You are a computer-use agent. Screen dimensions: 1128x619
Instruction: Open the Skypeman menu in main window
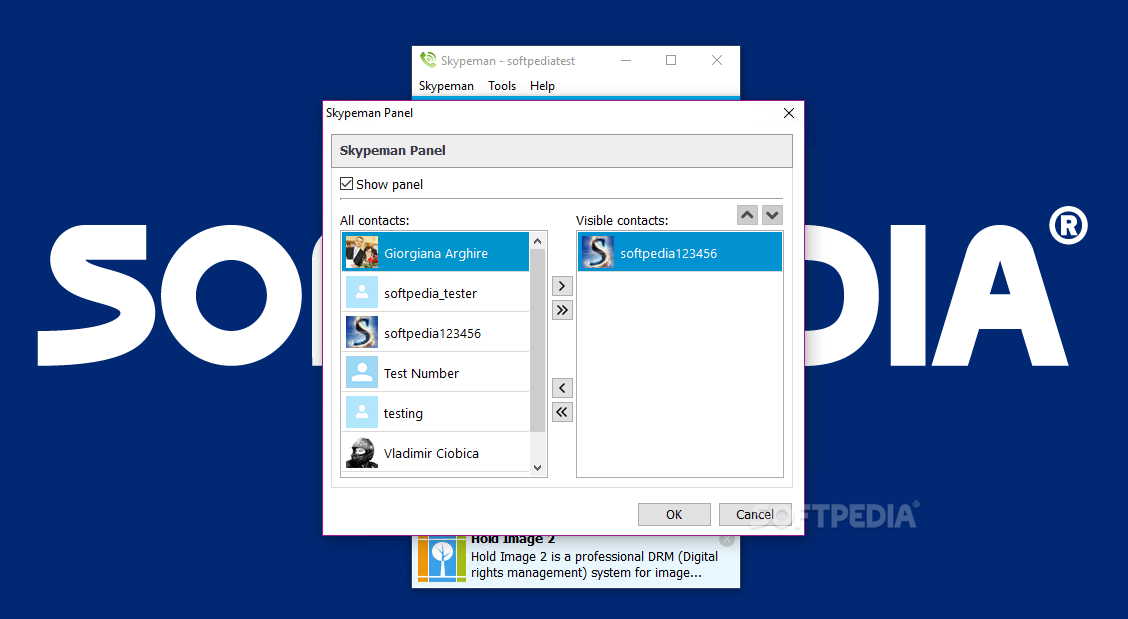tap(446, 86)
